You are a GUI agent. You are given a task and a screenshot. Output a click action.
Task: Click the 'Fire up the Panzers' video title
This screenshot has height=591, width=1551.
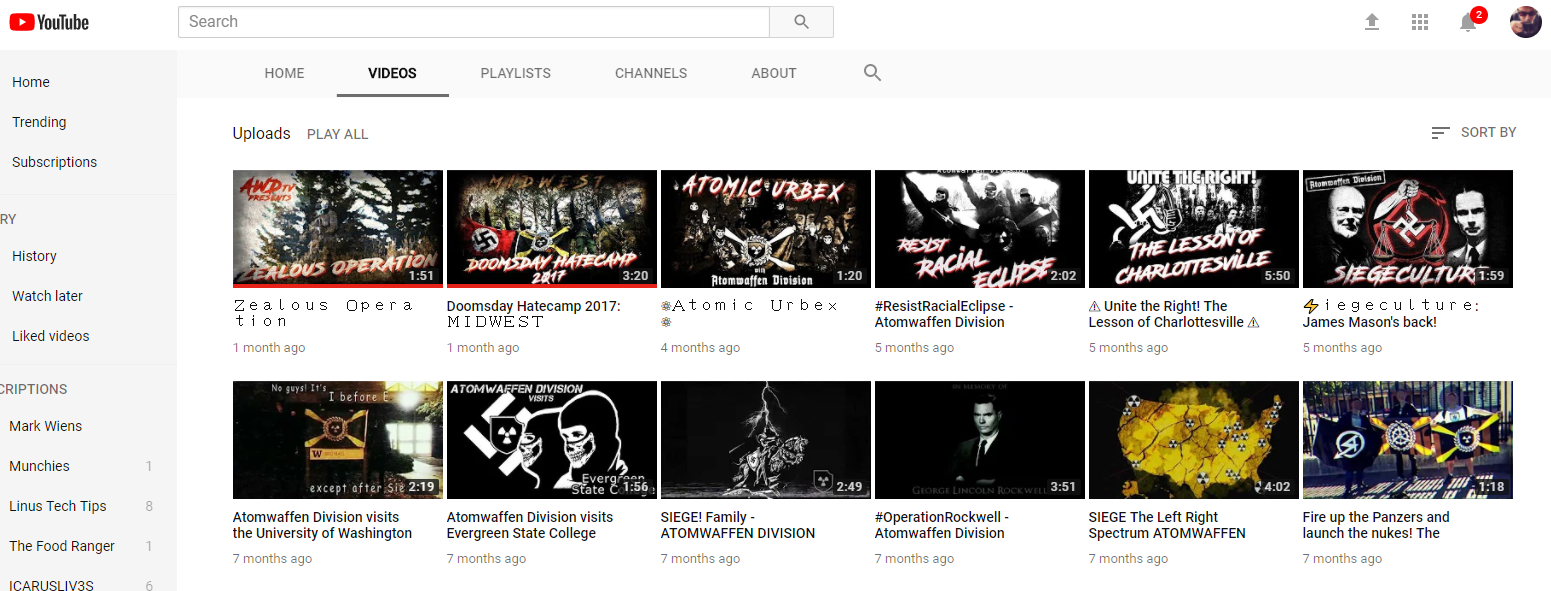(1376, 525)
